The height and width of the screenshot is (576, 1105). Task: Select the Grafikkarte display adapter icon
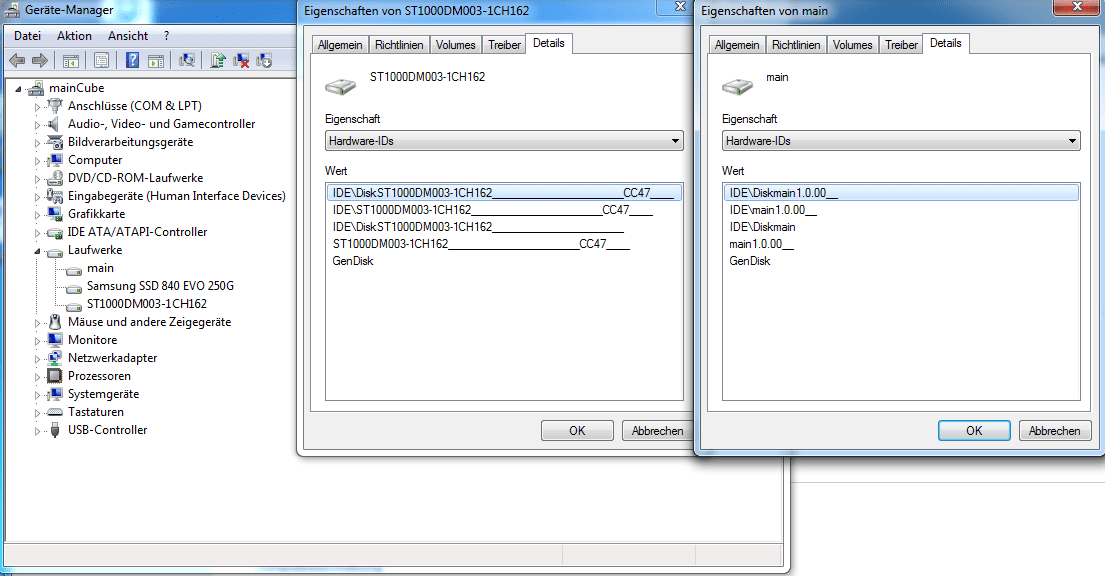click(x=54, y=214)
